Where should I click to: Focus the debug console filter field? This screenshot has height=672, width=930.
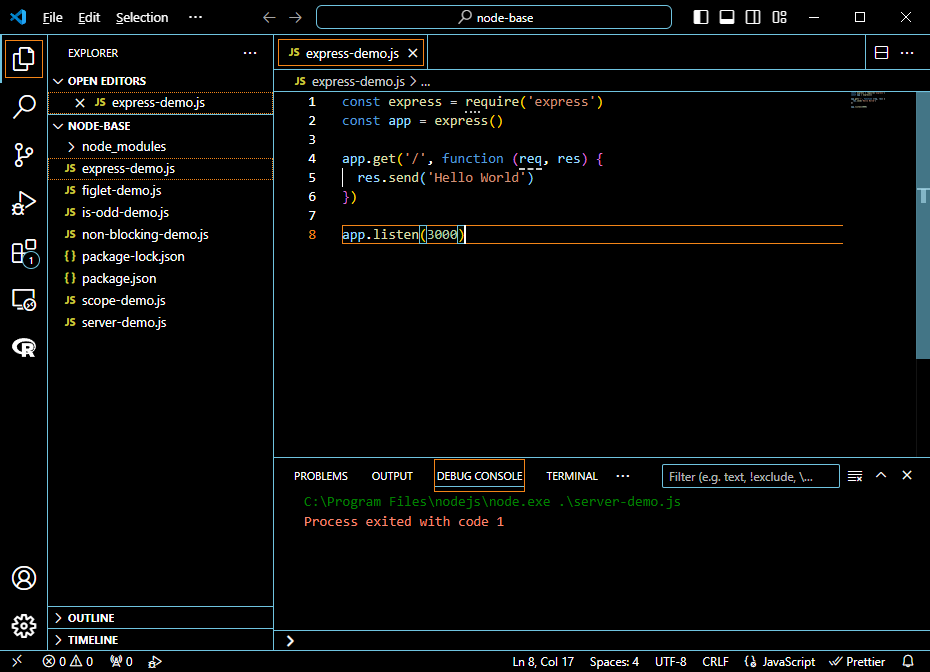point(750,476)
